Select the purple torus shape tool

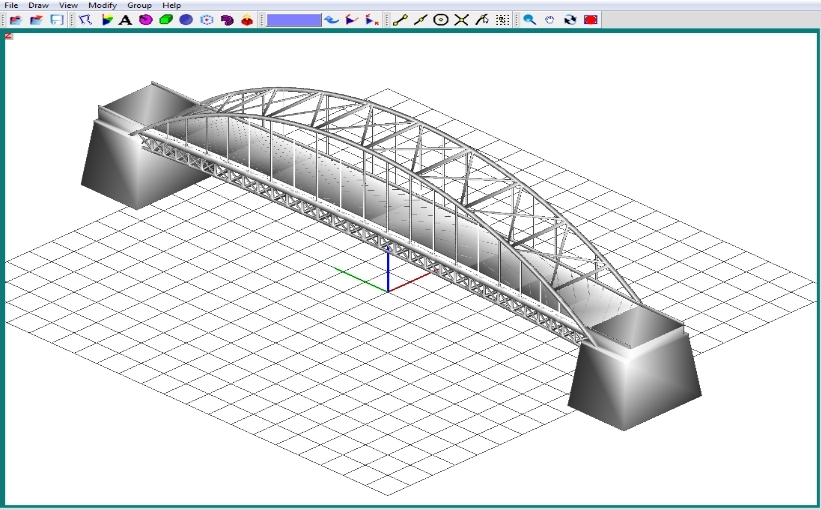(227, 20)
